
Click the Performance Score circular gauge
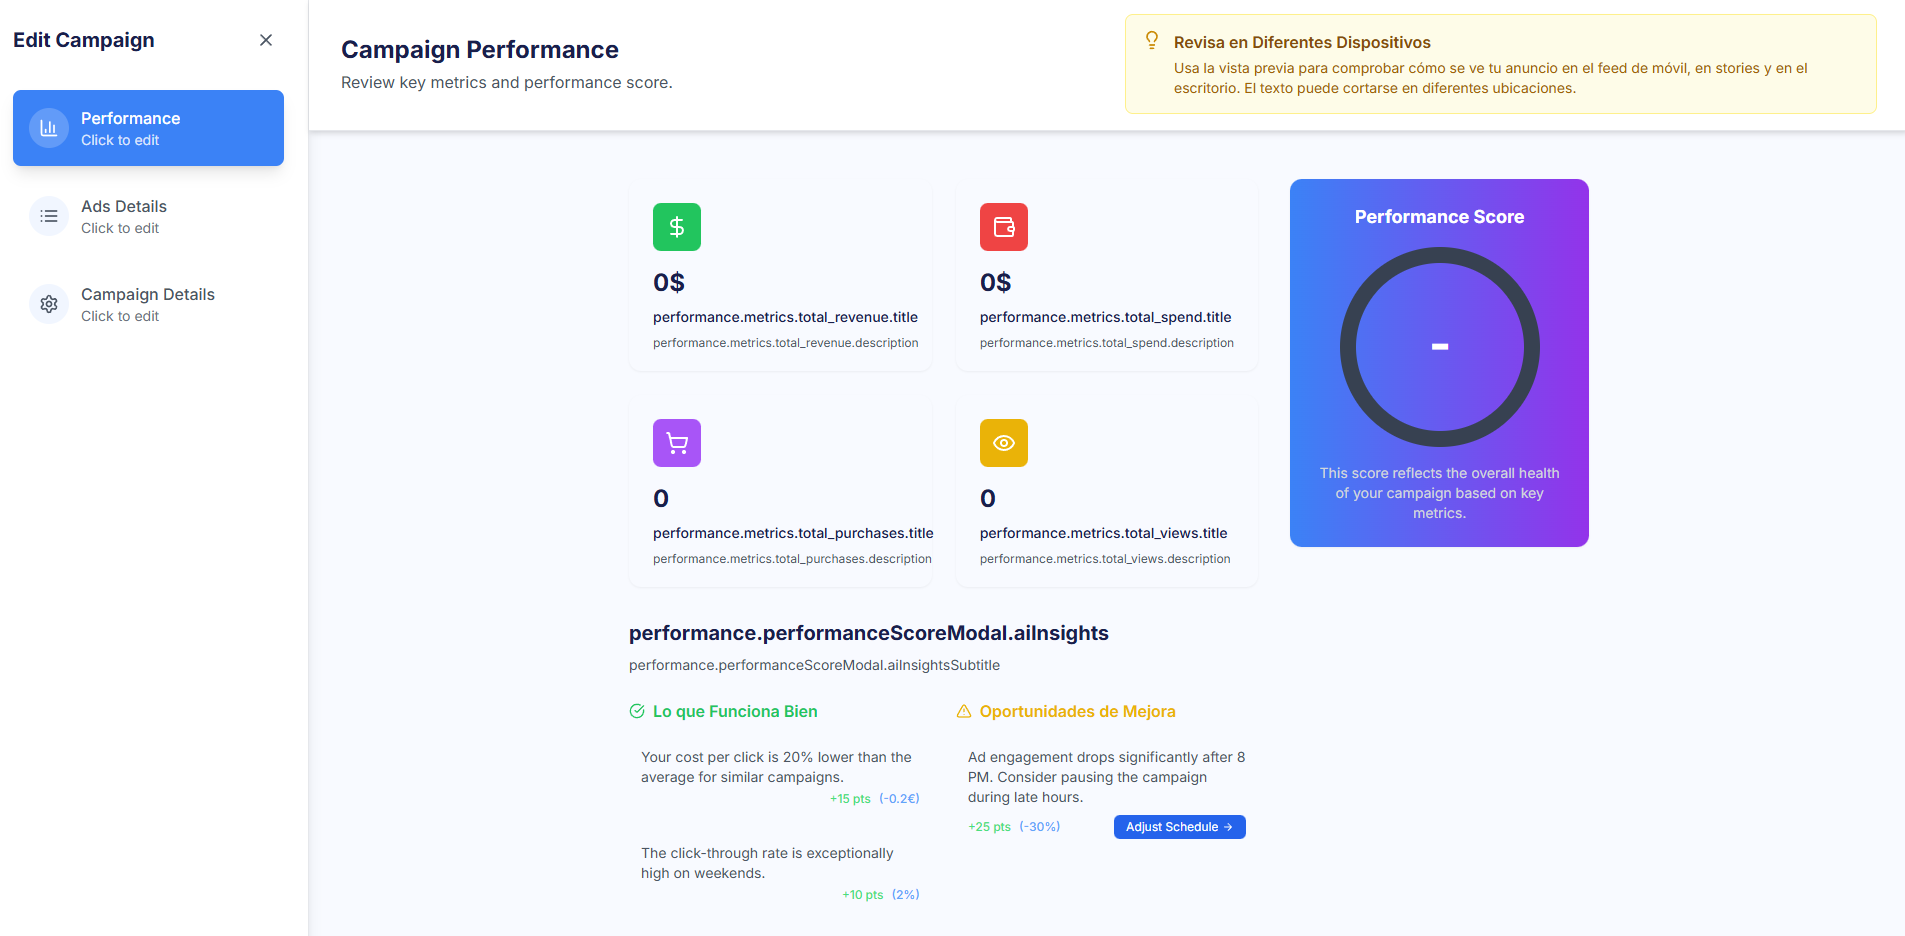[x=1439, y=347]
